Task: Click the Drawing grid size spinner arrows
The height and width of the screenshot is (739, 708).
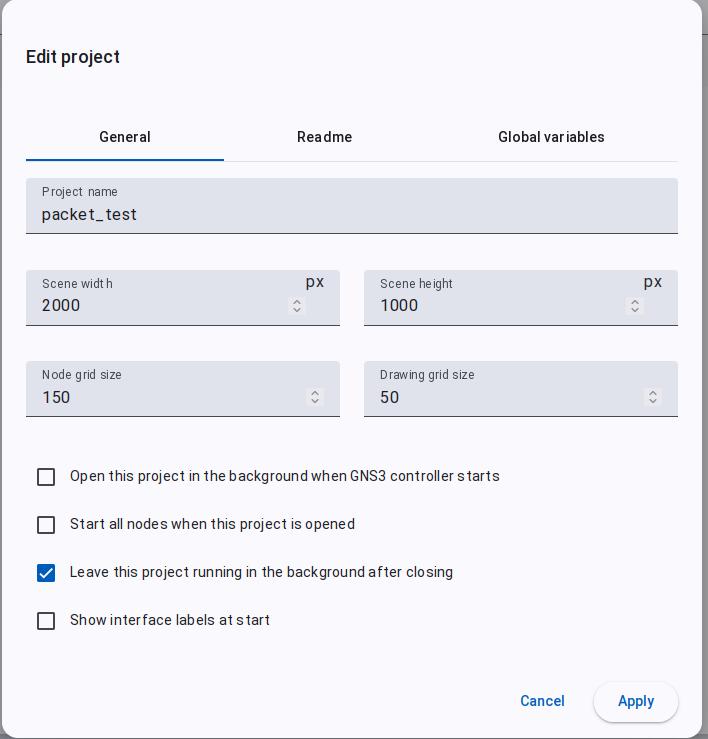Action: [653, 396]
